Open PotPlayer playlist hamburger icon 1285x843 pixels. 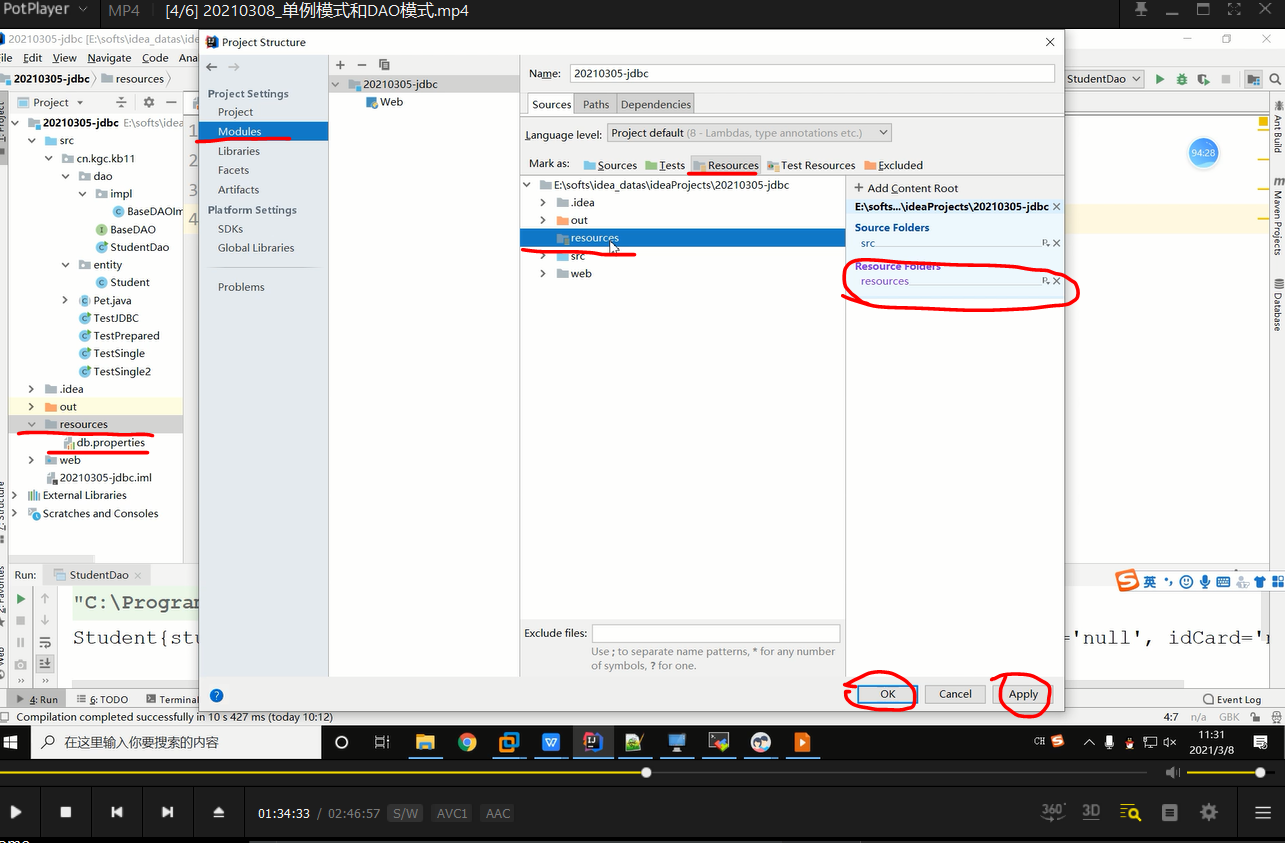point(1262,812)
